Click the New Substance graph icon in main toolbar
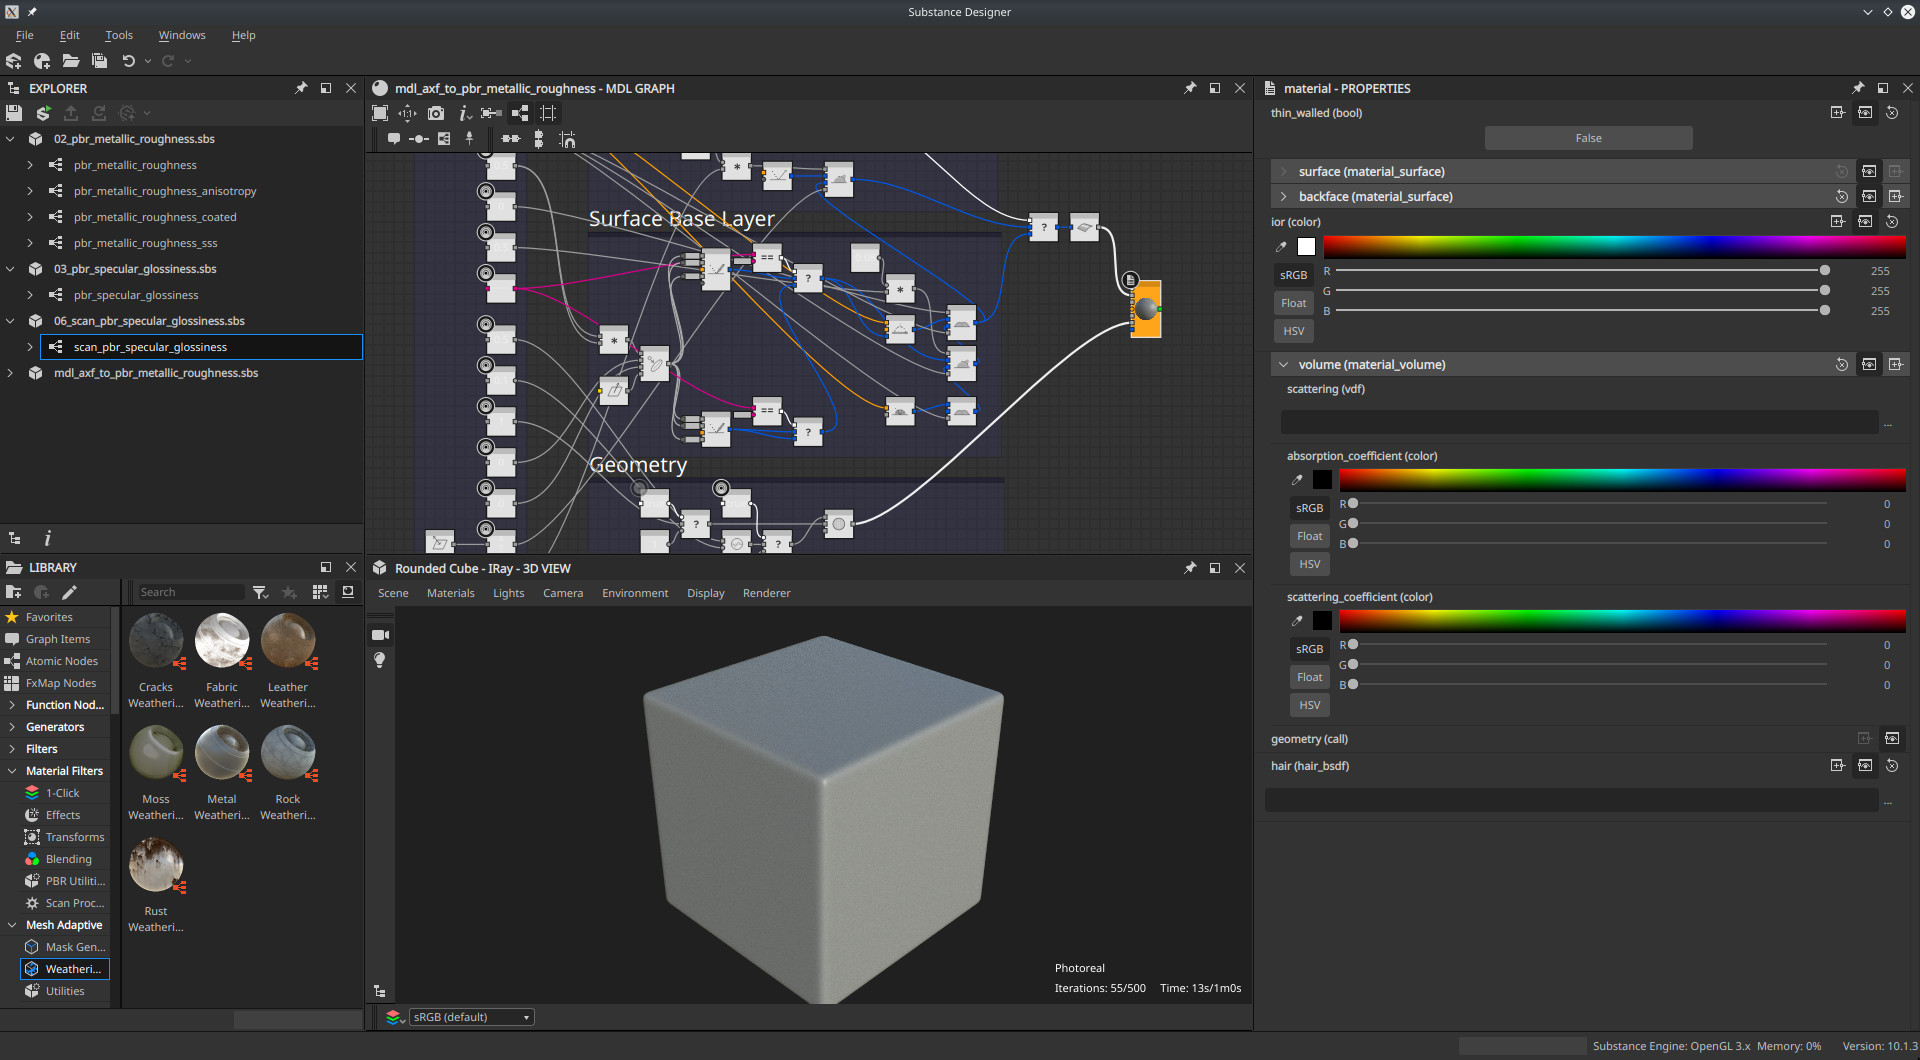Image resolution: width=1920 pixels, height=1060 pixels. (x=14, y=61)
